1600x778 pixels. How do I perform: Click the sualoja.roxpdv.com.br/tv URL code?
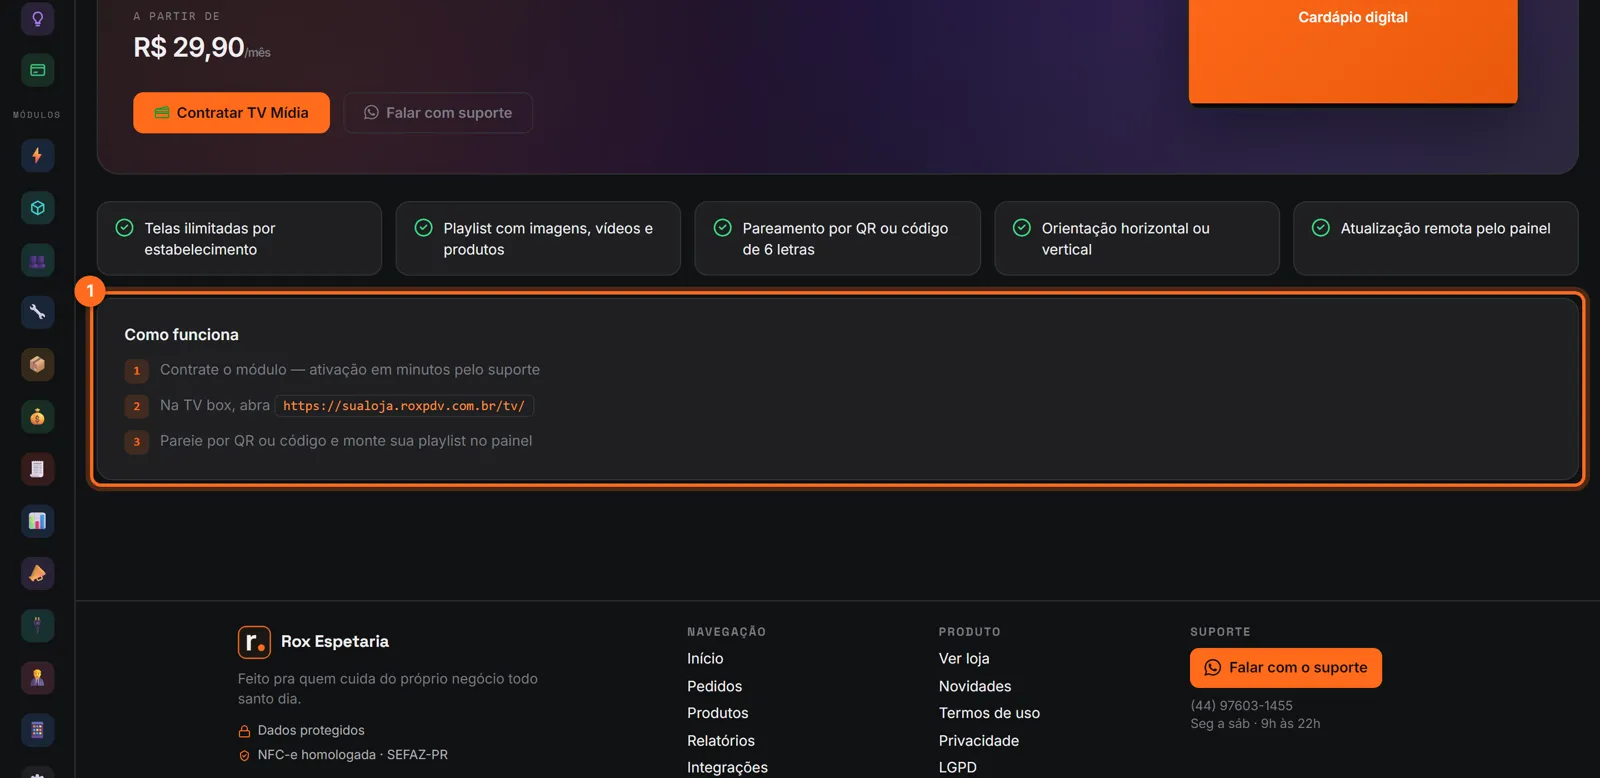pyautogui.click(x=404, y=406)
